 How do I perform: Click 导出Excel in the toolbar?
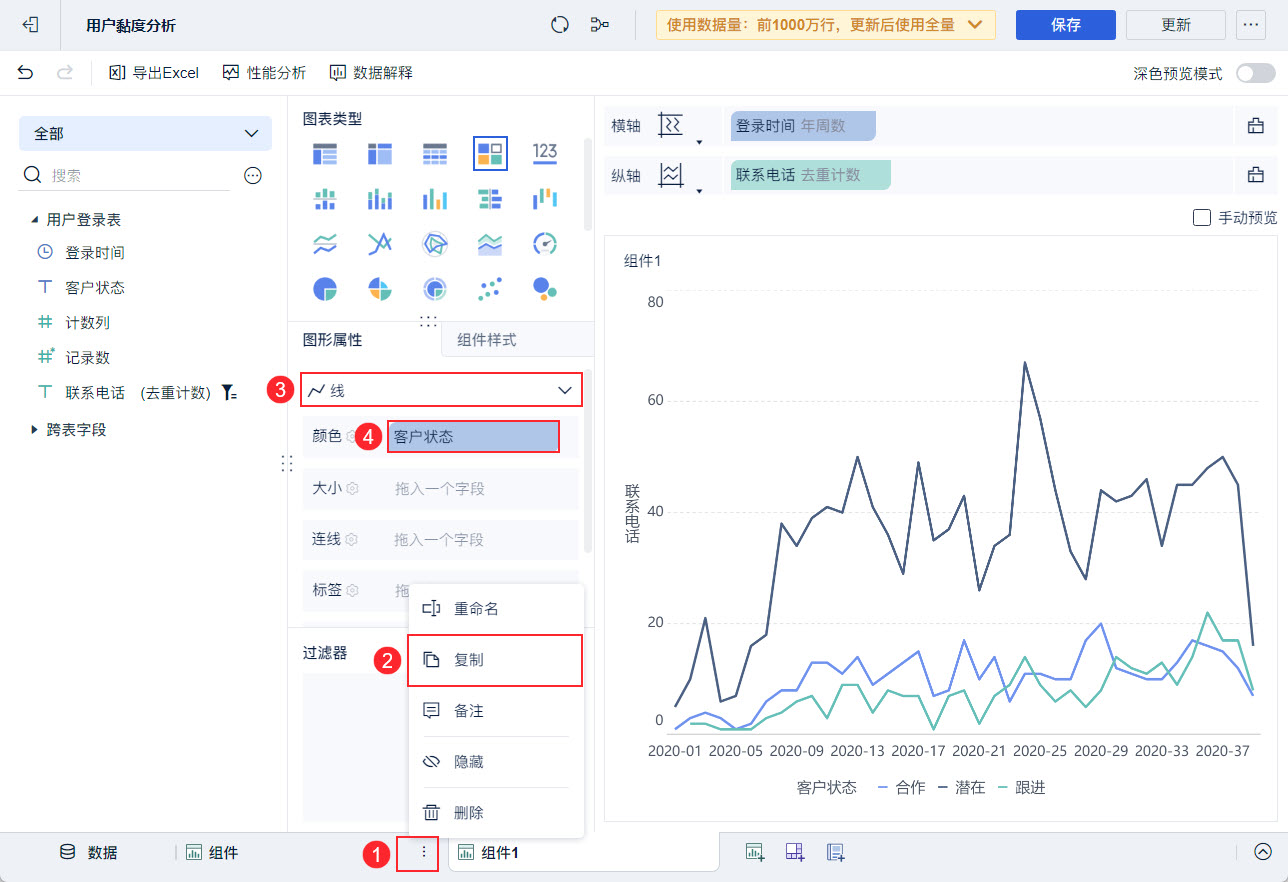point(154,73)
